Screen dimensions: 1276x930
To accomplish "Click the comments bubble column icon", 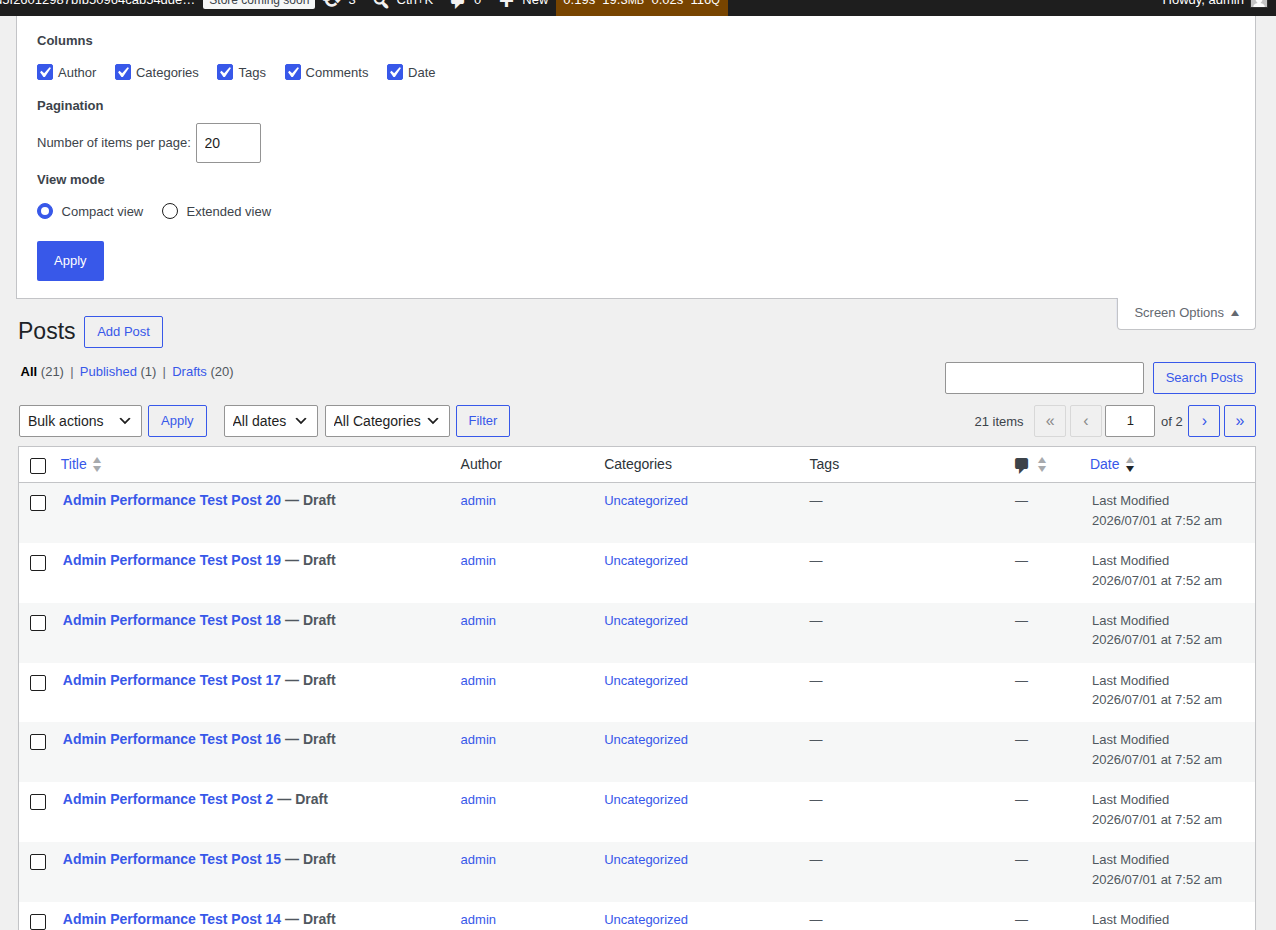I will [x=1021, y=465].
